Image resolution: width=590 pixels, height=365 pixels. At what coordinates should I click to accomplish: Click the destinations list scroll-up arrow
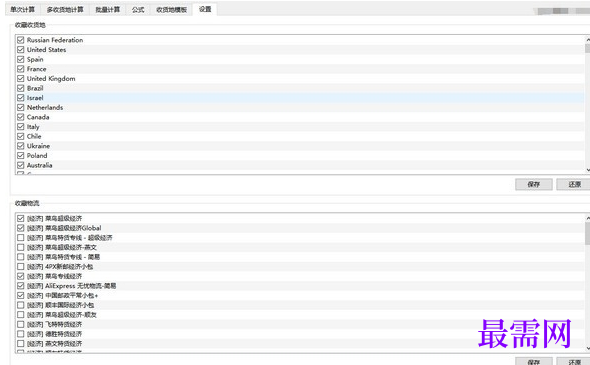pos(587,39)
